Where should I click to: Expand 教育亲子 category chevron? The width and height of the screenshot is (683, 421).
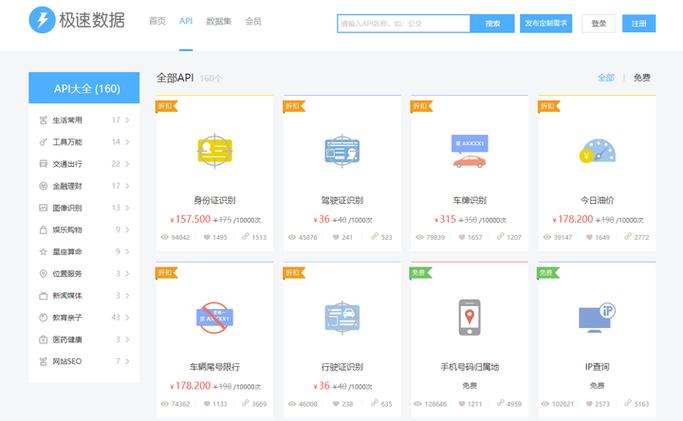coord(128,317)
